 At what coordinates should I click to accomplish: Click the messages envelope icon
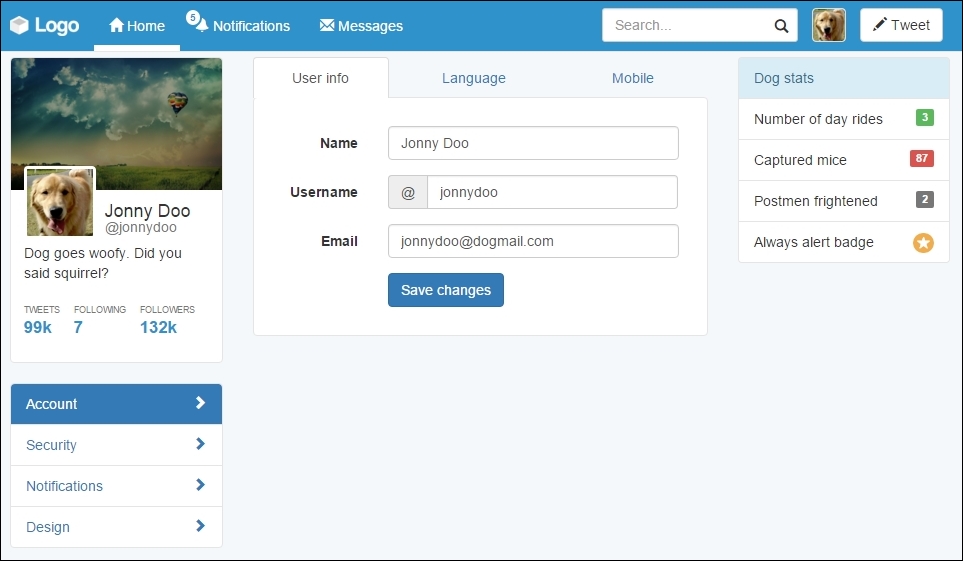[x=327, y=25]
